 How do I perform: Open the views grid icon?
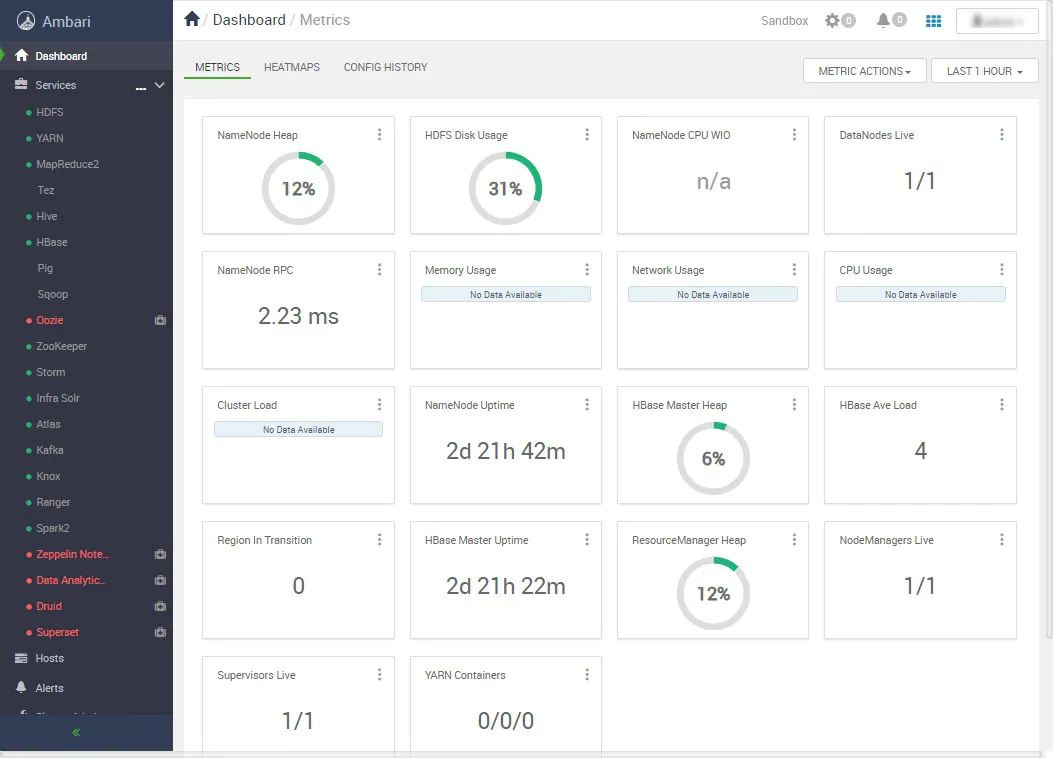coord(933,21)
